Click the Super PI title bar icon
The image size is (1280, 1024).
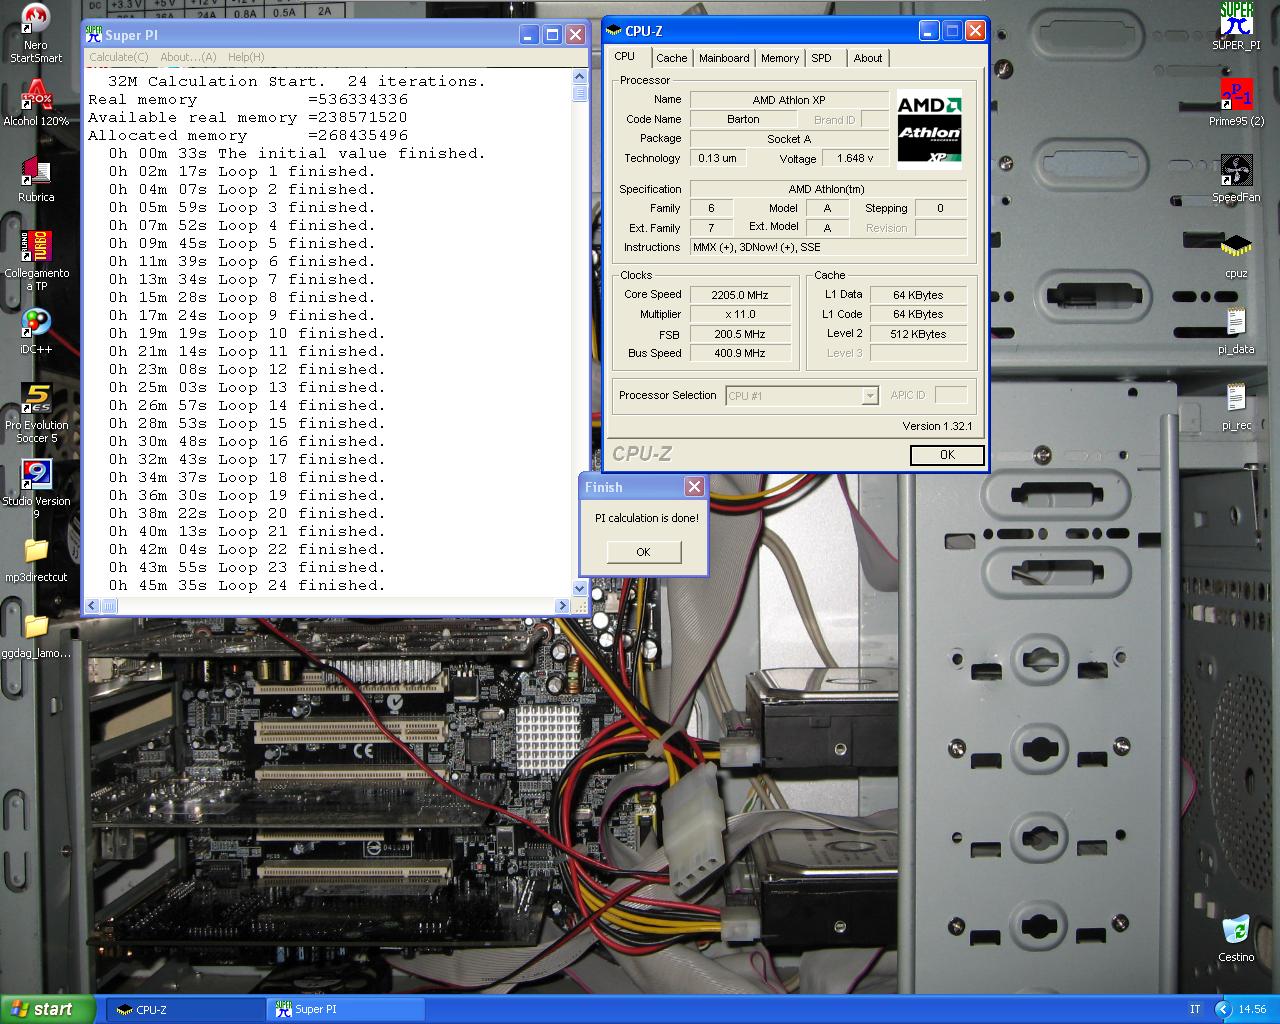click(x=94, y=35)
